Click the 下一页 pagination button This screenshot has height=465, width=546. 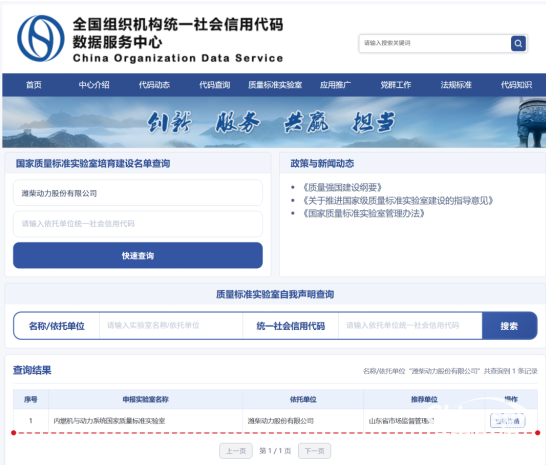point(314,451)
